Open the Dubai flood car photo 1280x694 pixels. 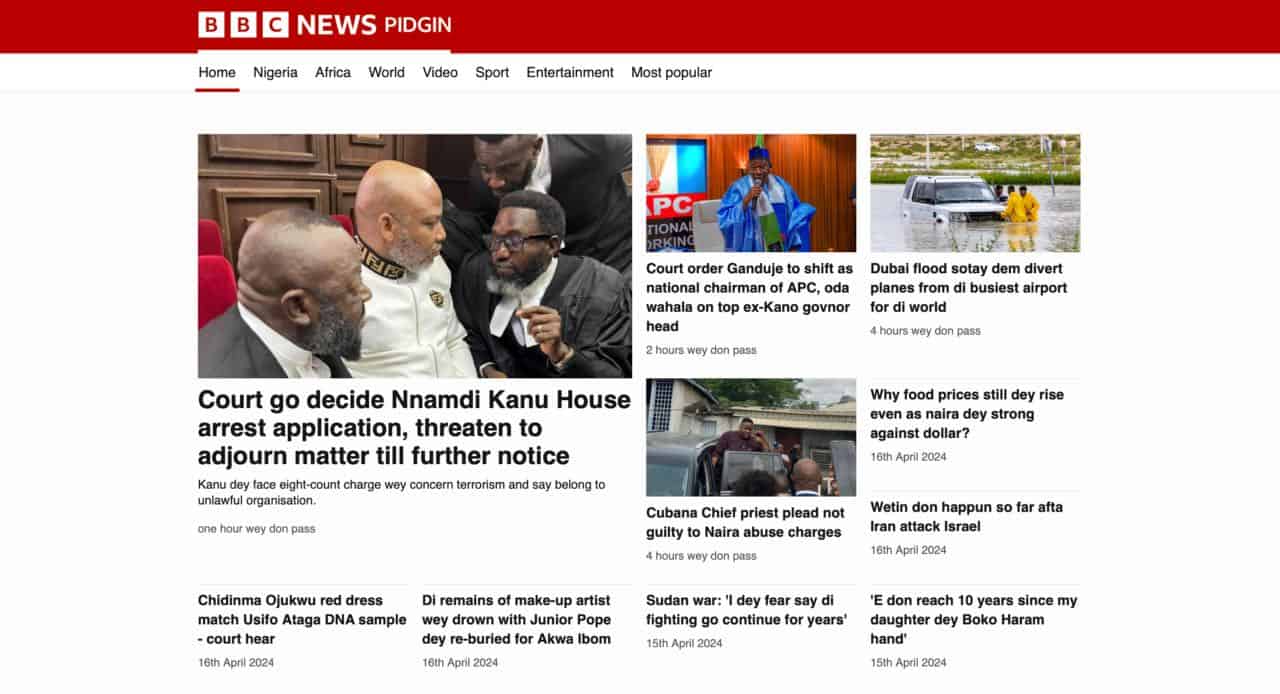coord(975,193)
